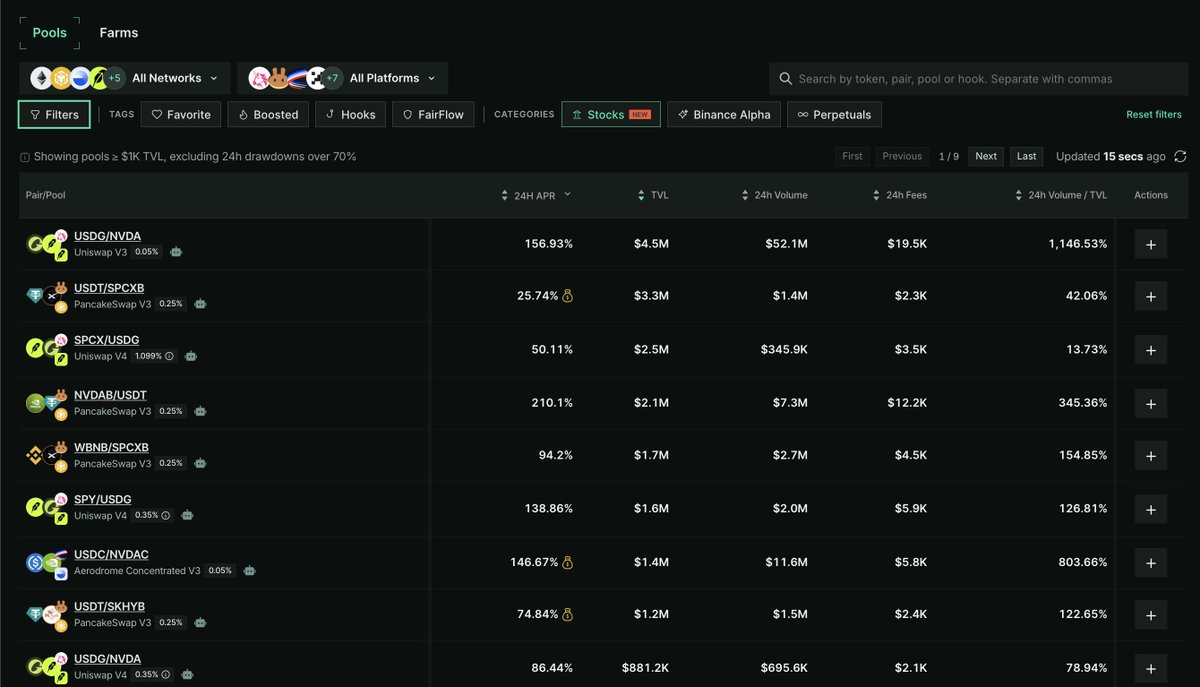Click robot icon in USDT/SPCXB row
Viewport: 1200px width, 687px height.
coord(200,304)
